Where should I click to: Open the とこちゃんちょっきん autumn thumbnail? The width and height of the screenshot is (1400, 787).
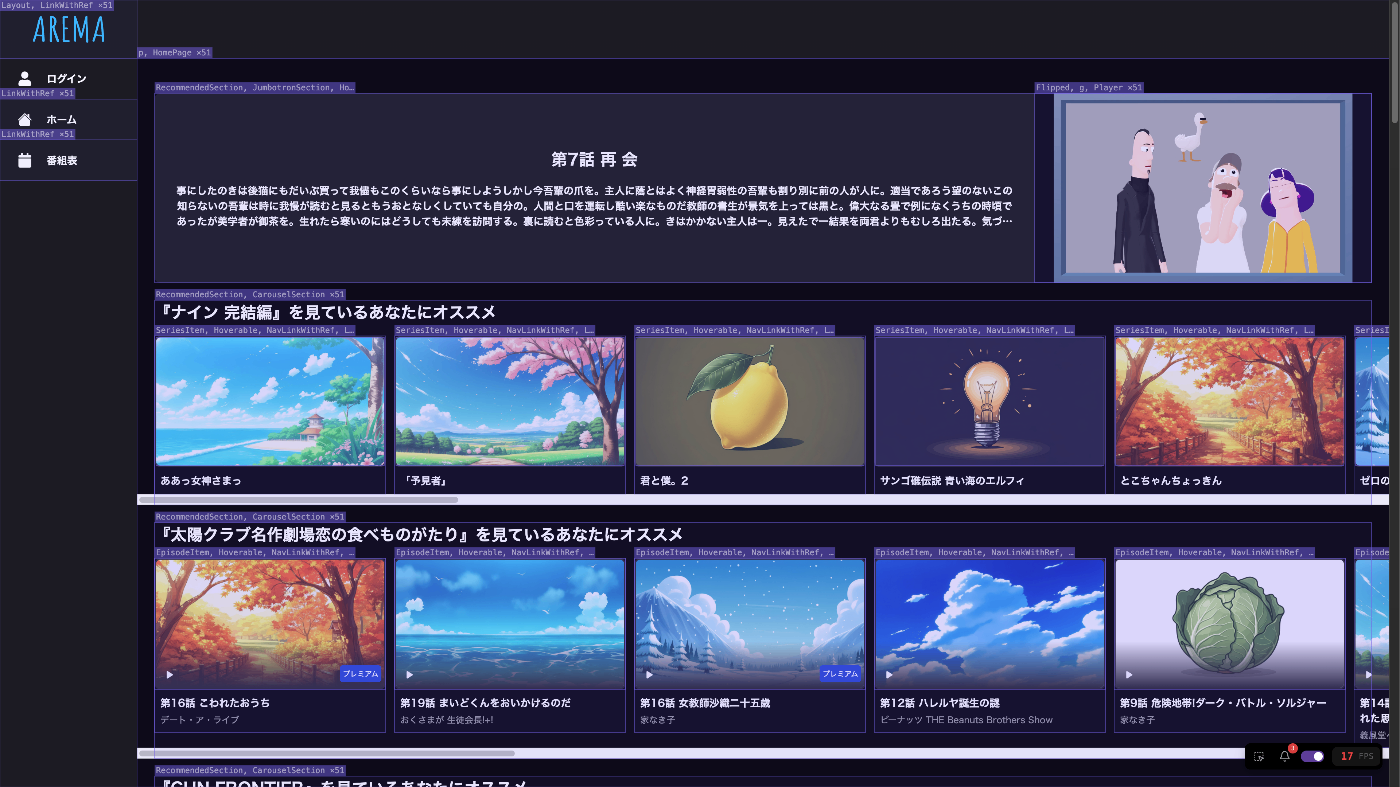tap(1230, 402)
